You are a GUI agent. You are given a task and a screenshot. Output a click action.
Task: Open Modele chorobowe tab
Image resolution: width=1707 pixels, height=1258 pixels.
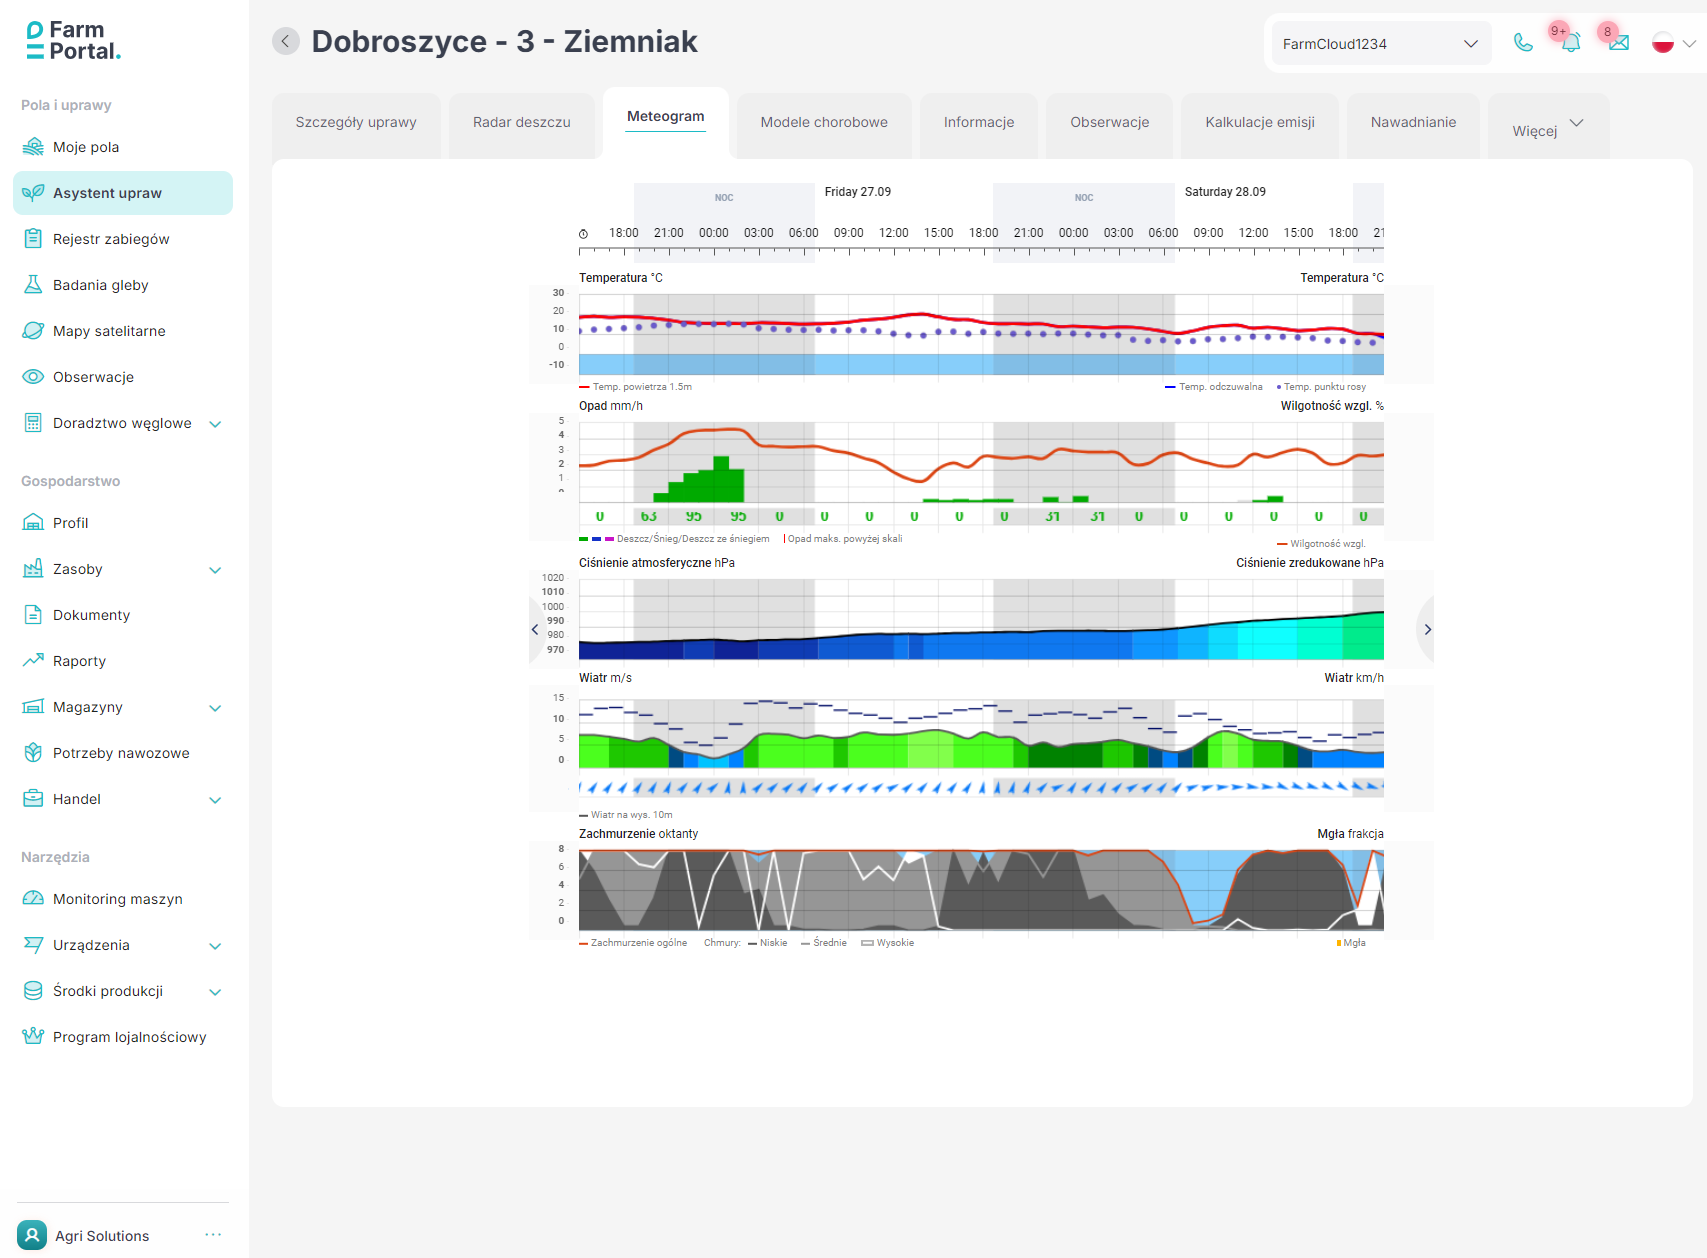pos(824,126)
